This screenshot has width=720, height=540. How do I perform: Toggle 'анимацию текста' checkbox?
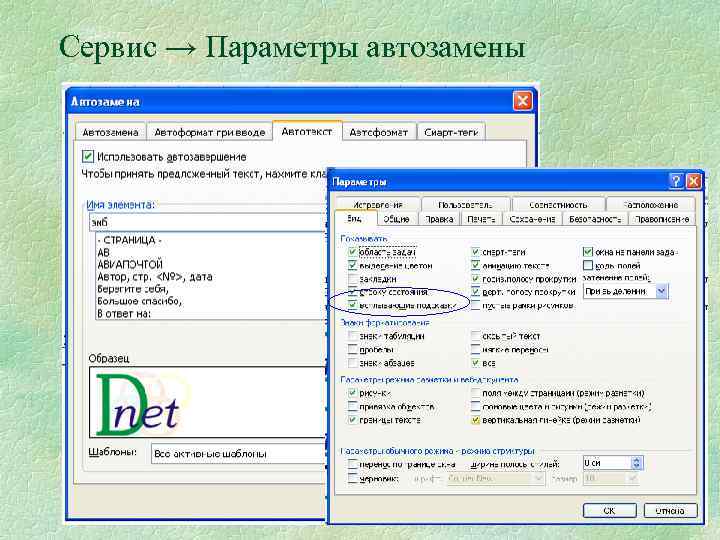475,265
